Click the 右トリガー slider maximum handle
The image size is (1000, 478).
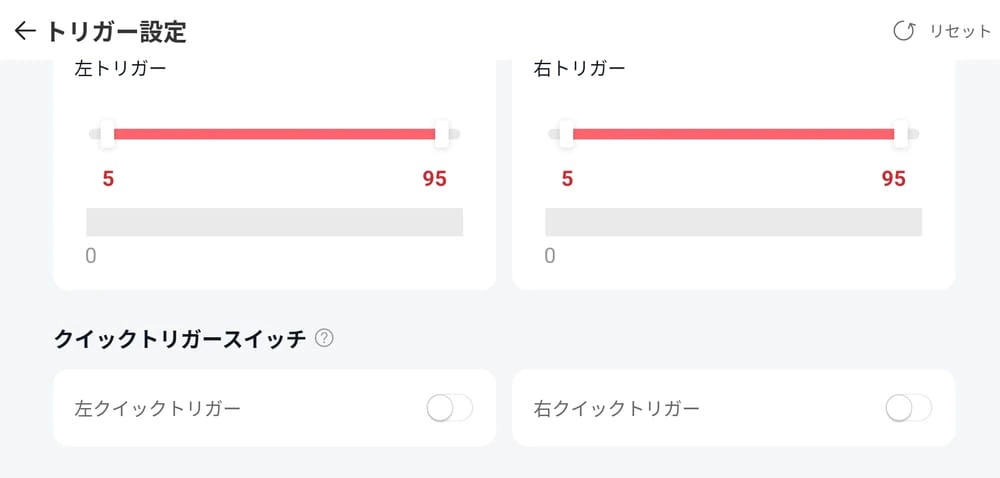click(900, 134)
